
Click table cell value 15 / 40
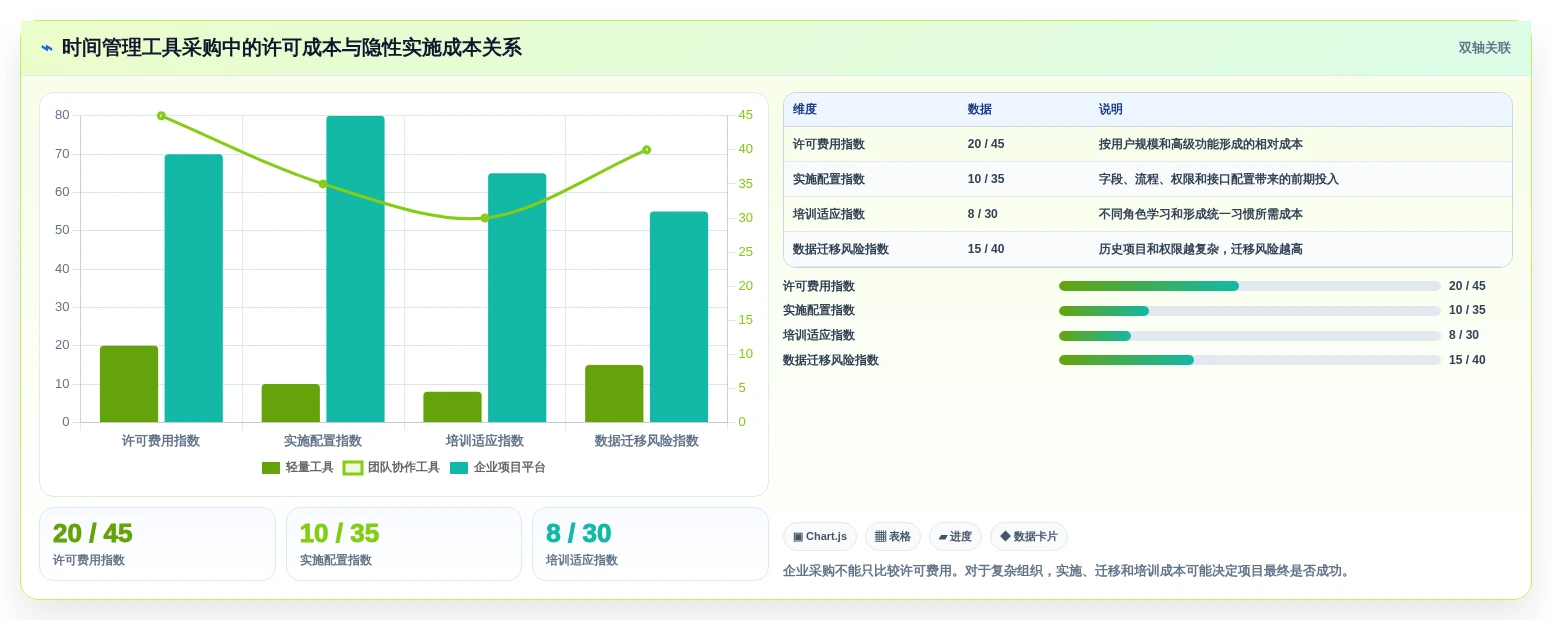coord(986,250)
